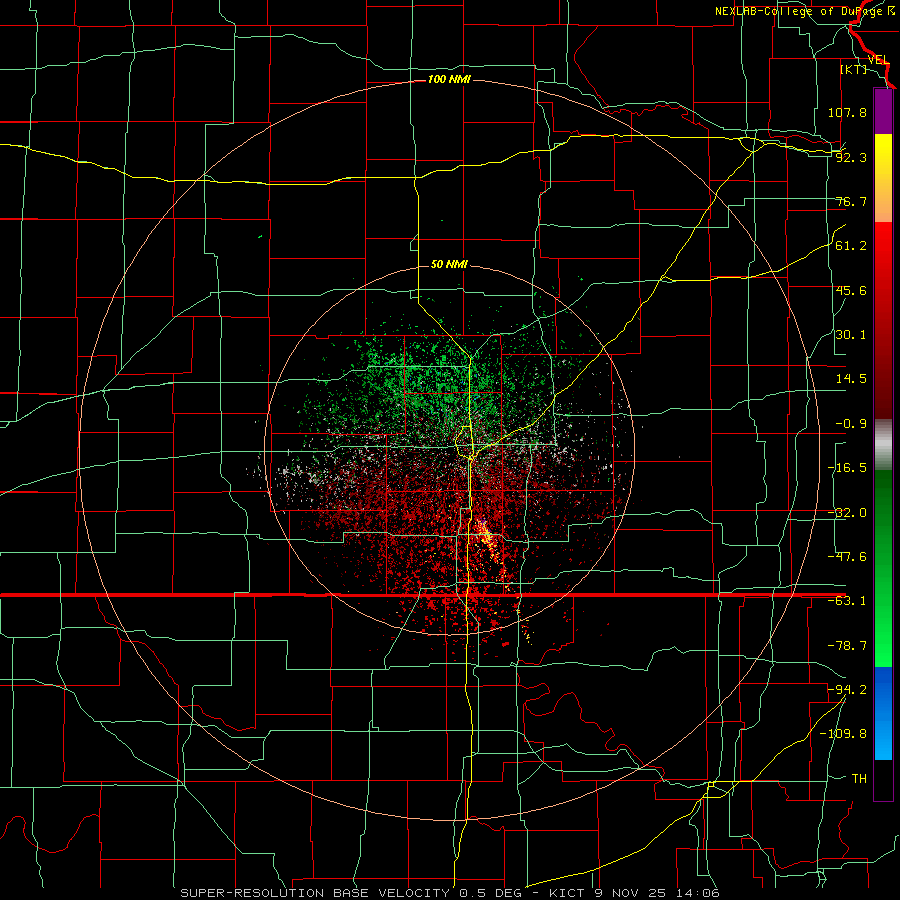This screenshot has width=900, height=900.
Task: Click the purple segment of the color bar
Action: click(x=883, y=111)
